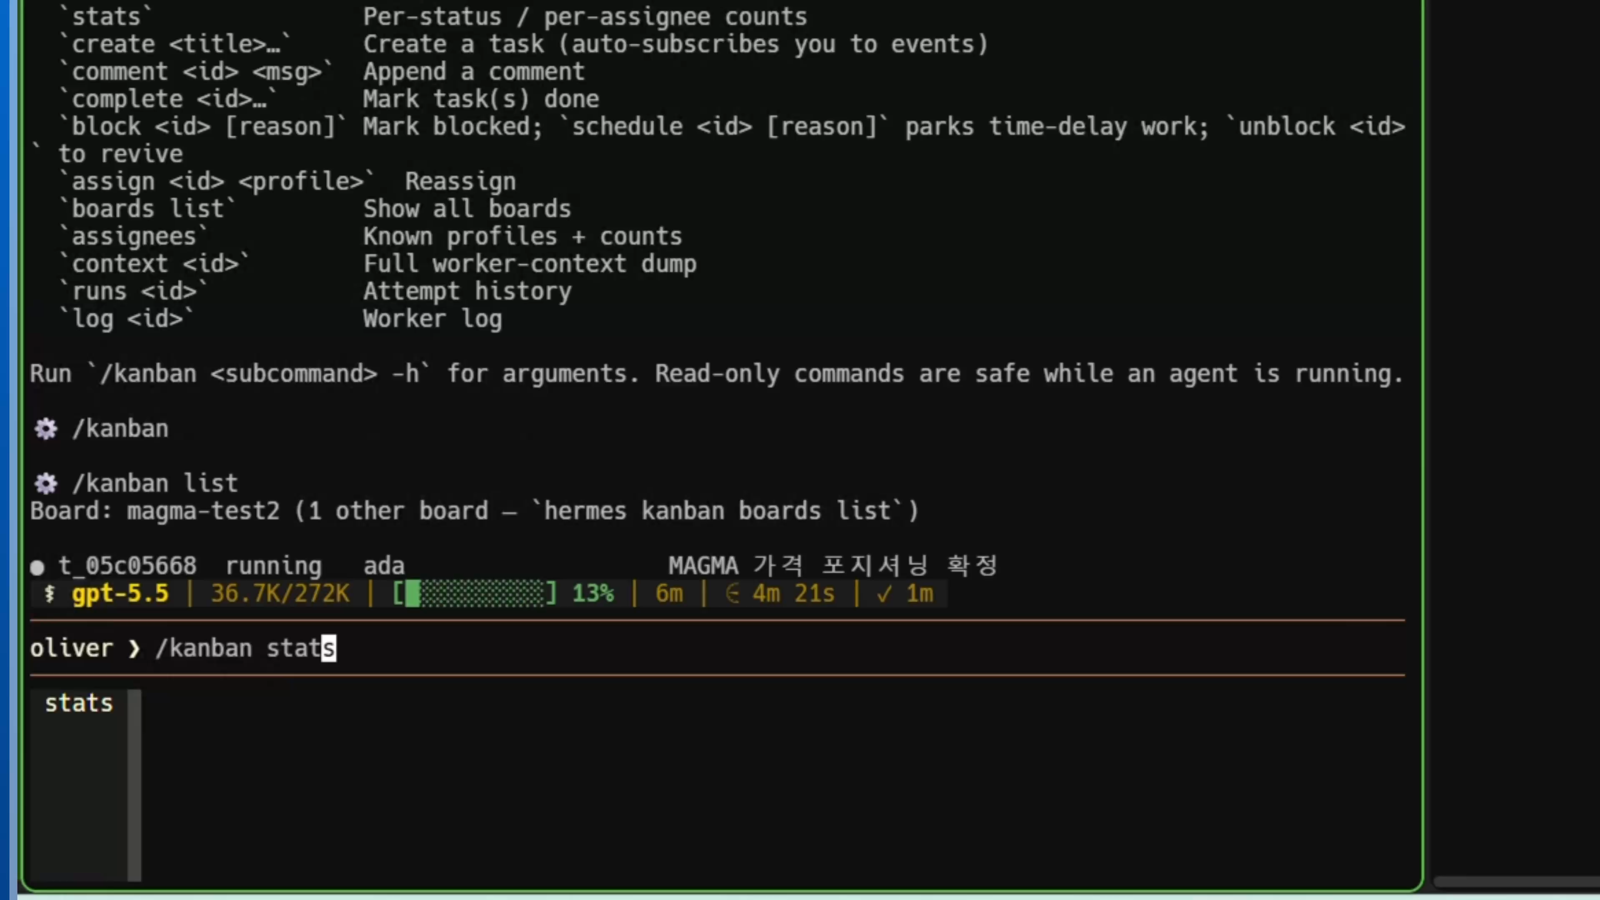Click the gpt-5.5 model label
This screenshot has width=1600, height=900.
(x=120, y=594)
